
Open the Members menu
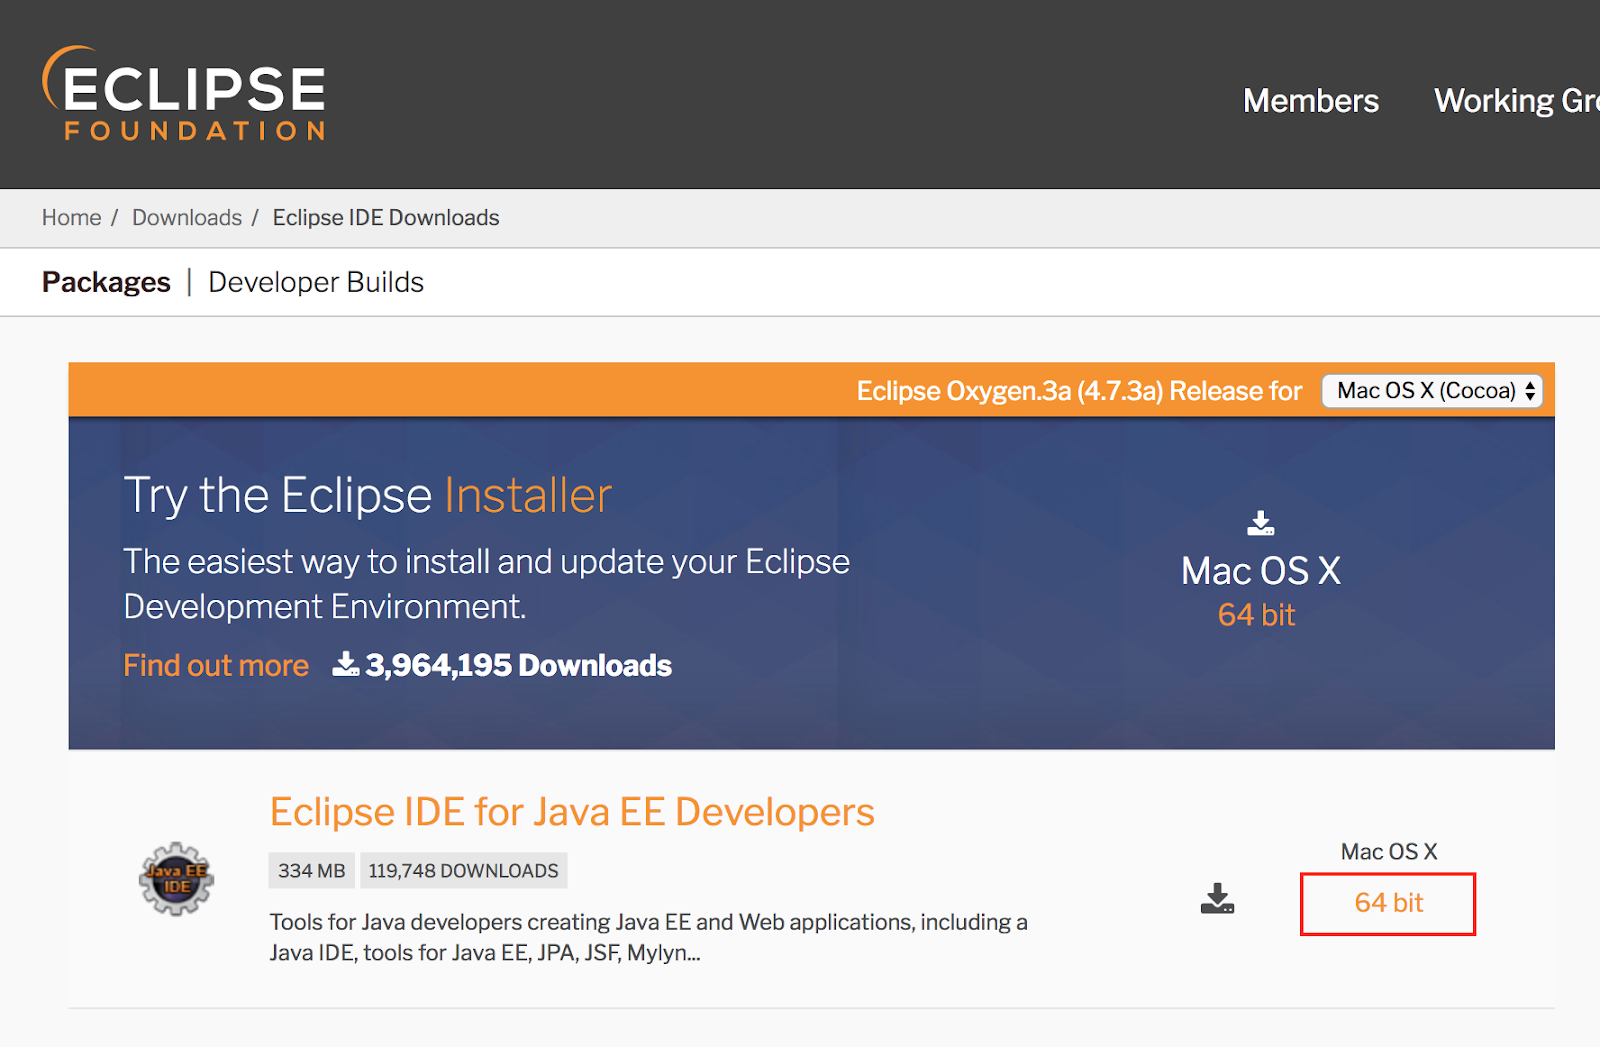click(1310, 101)
